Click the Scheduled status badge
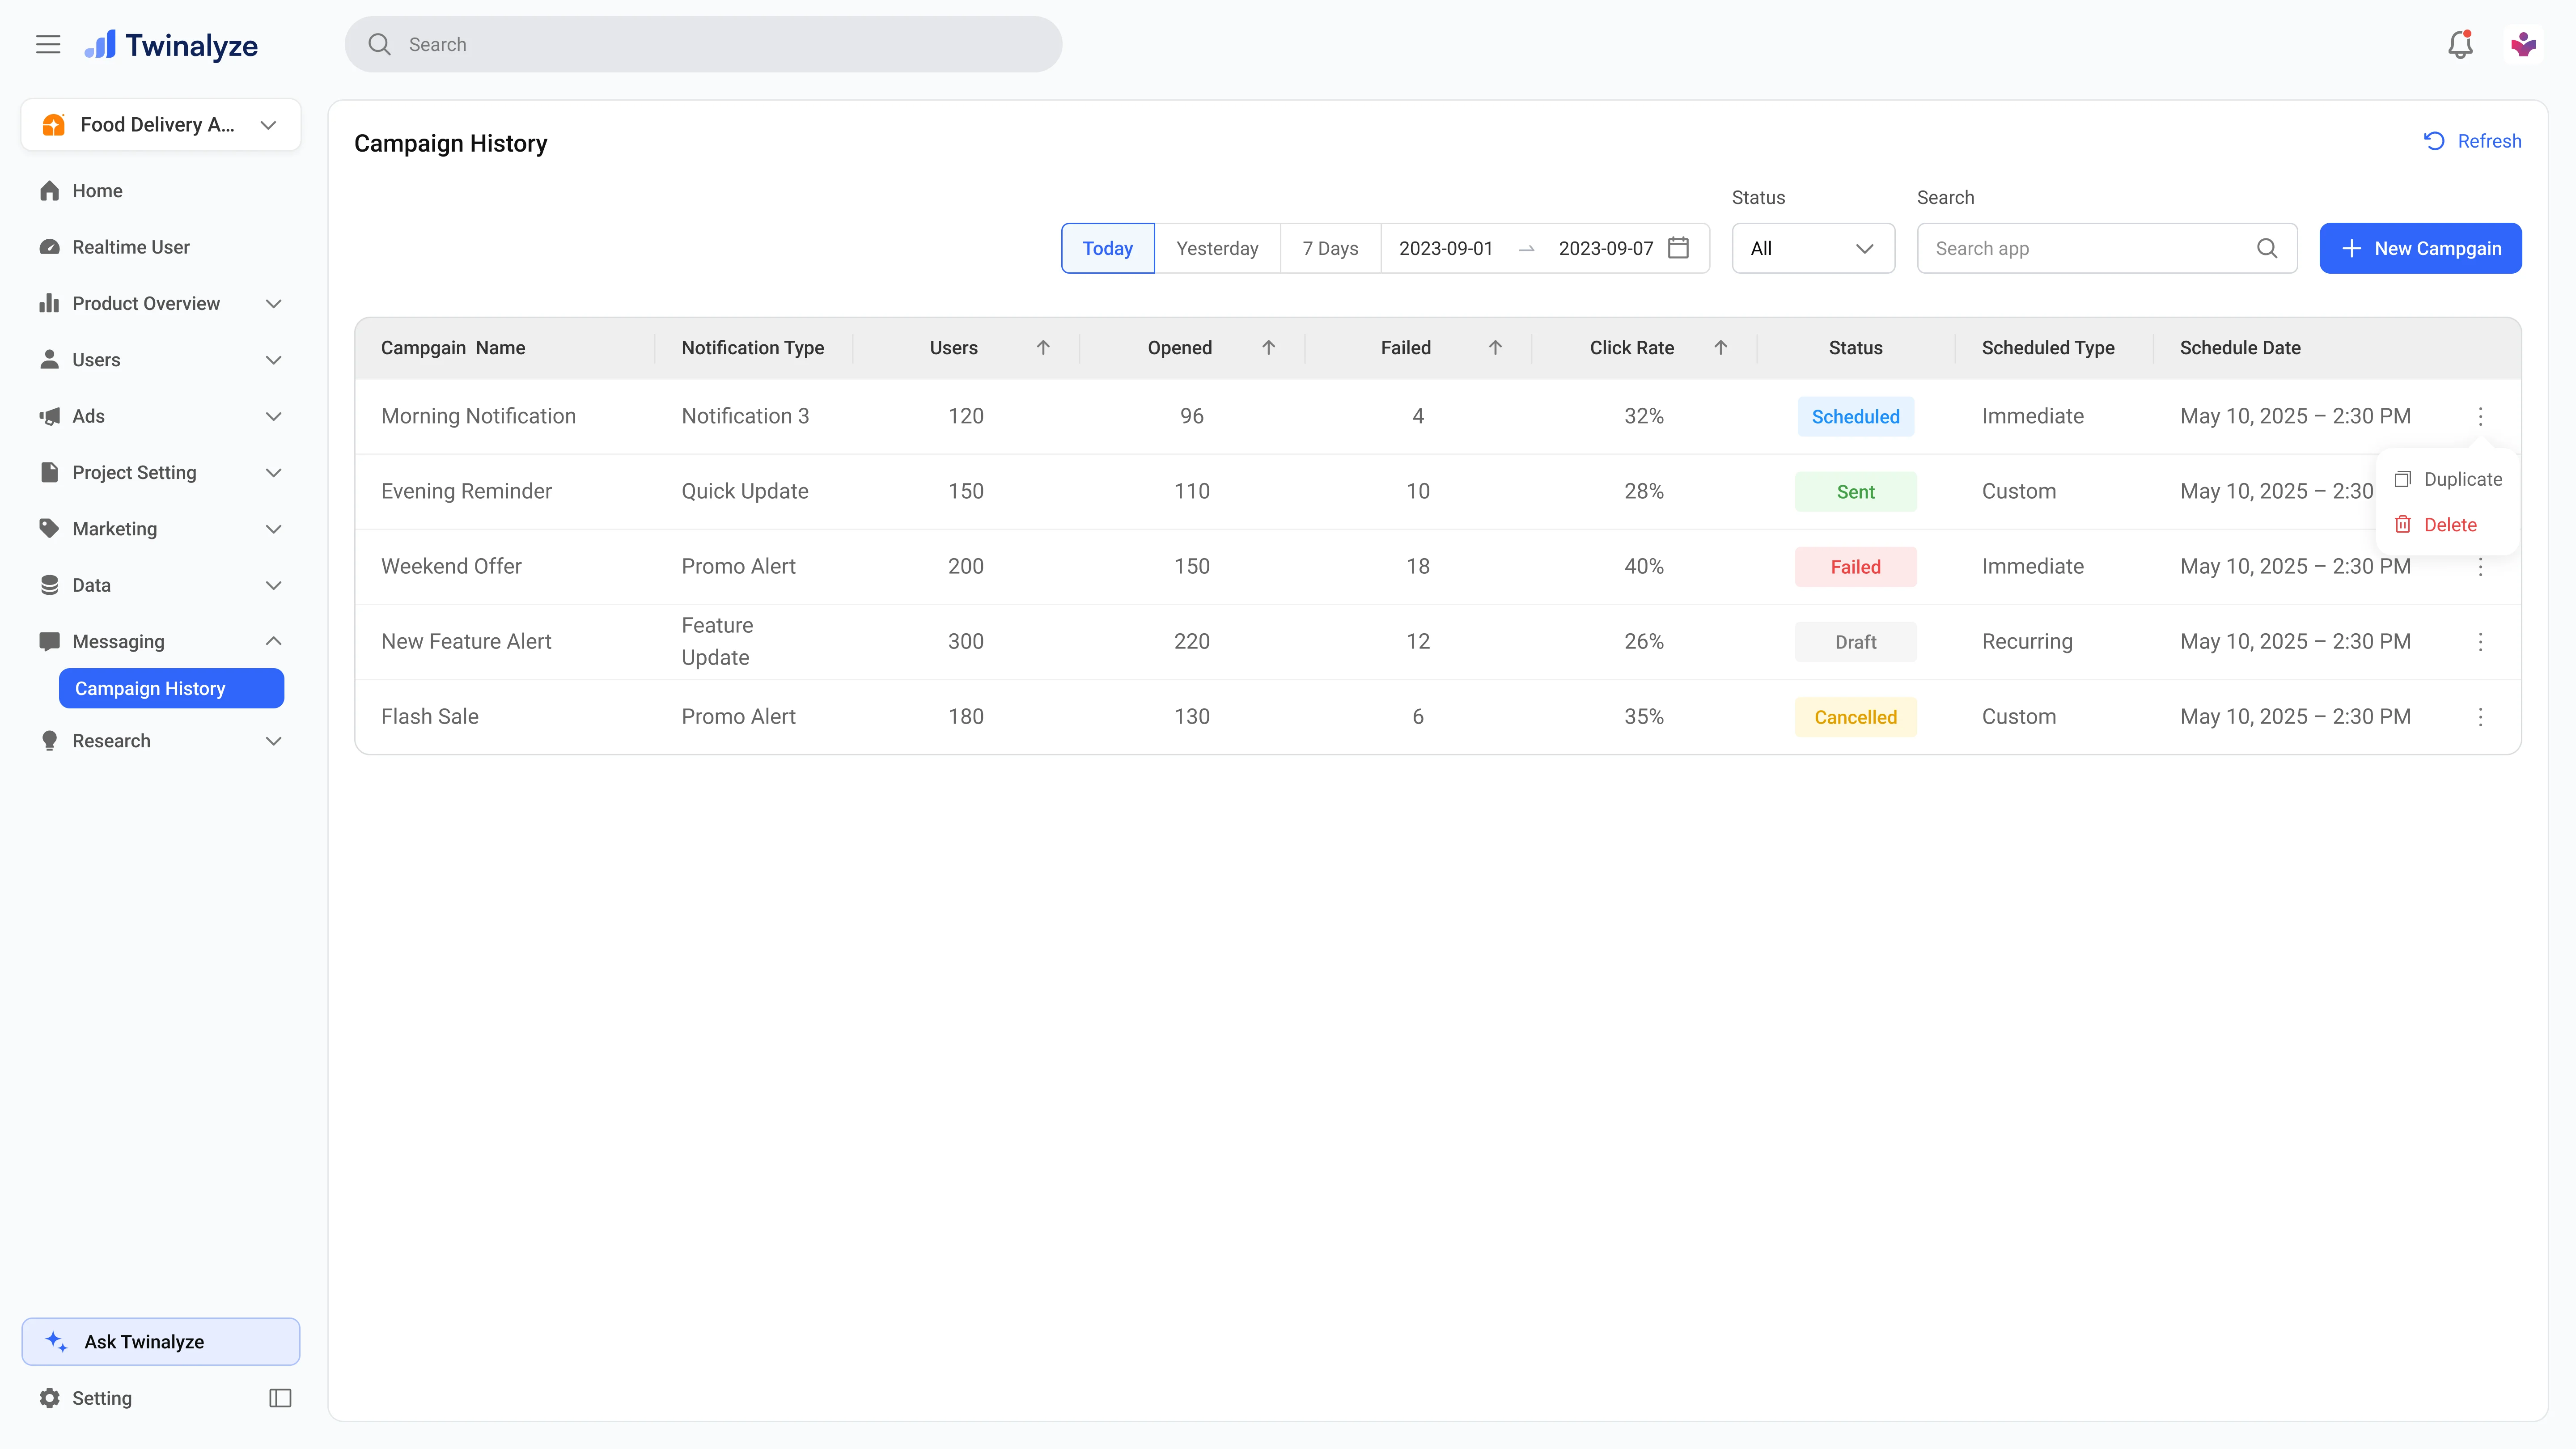This screenshot has height=1449, width=2576. 1855,416
